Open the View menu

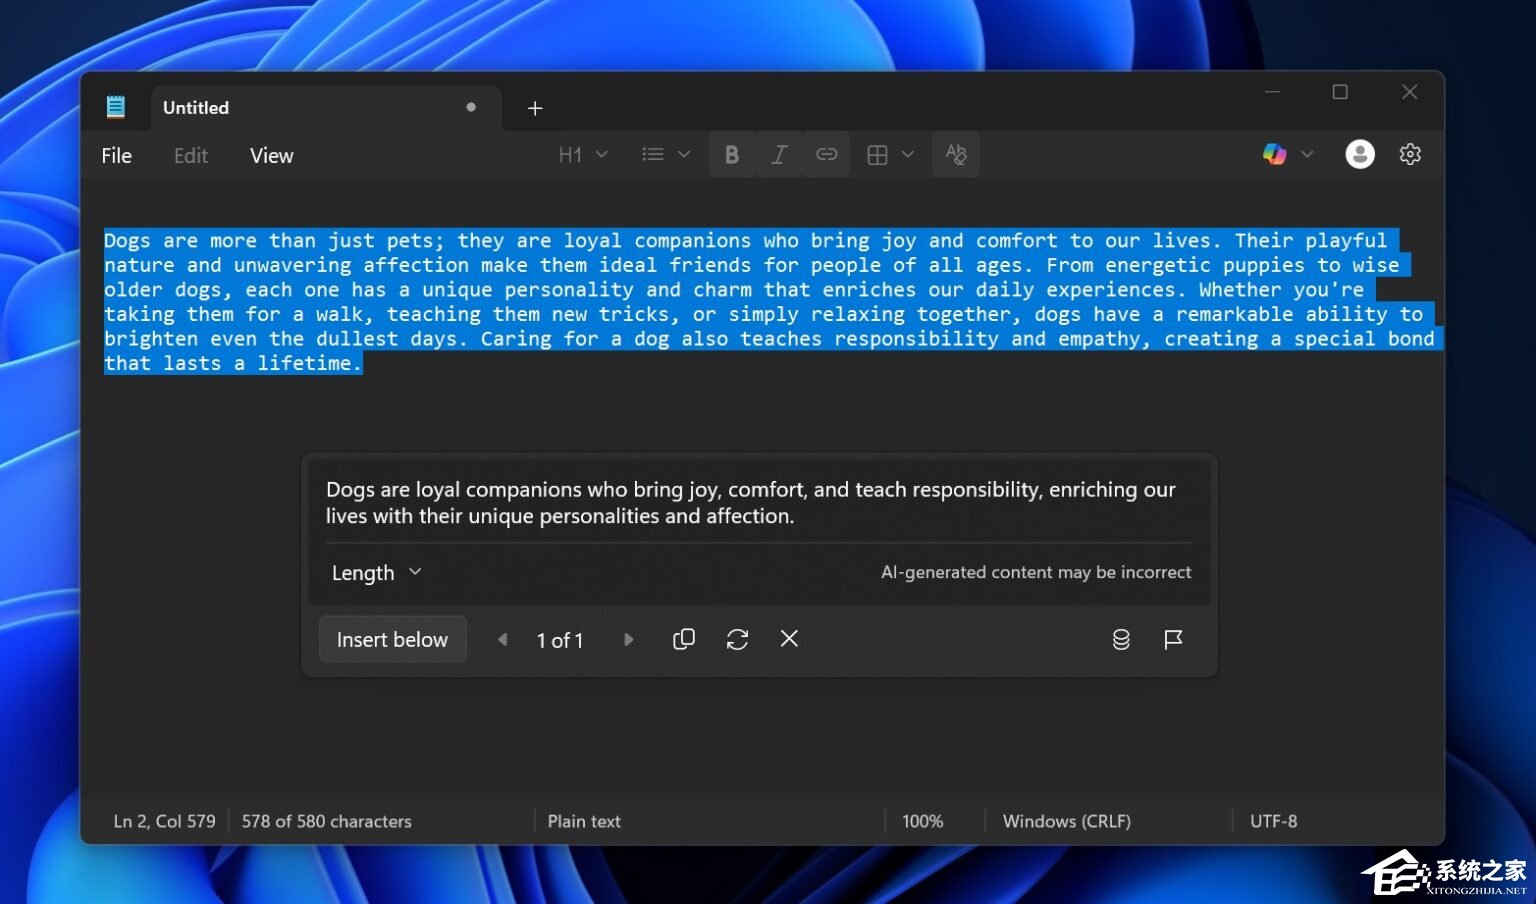coord(272,155)
